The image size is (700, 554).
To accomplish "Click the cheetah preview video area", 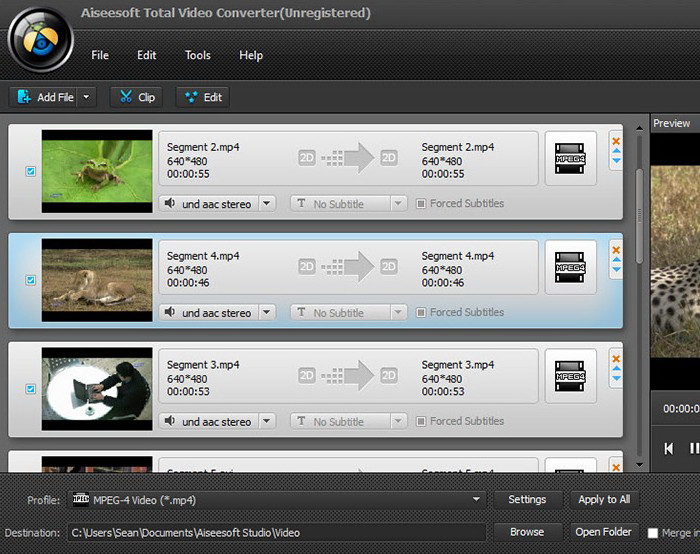I will tap(675, 262).
